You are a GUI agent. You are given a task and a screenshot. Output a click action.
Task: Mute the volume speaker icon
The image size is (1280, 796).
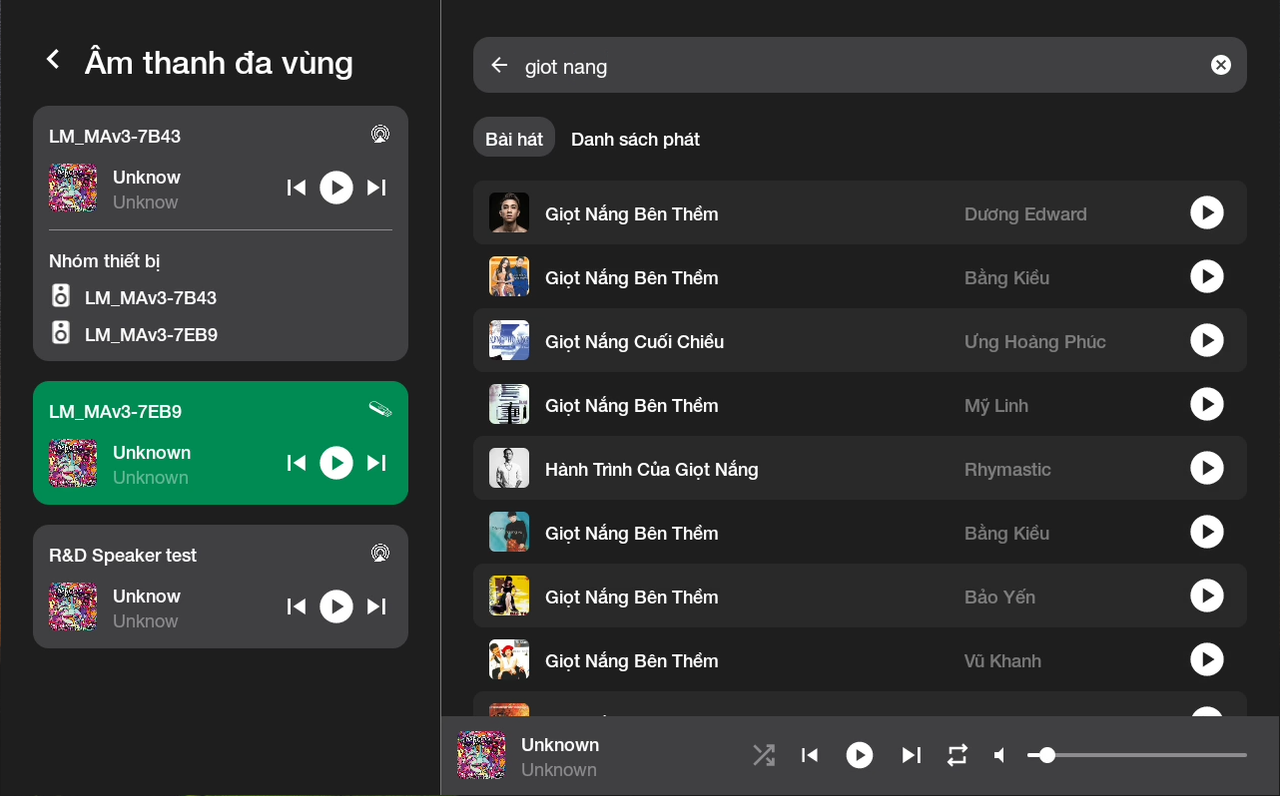1000,756
